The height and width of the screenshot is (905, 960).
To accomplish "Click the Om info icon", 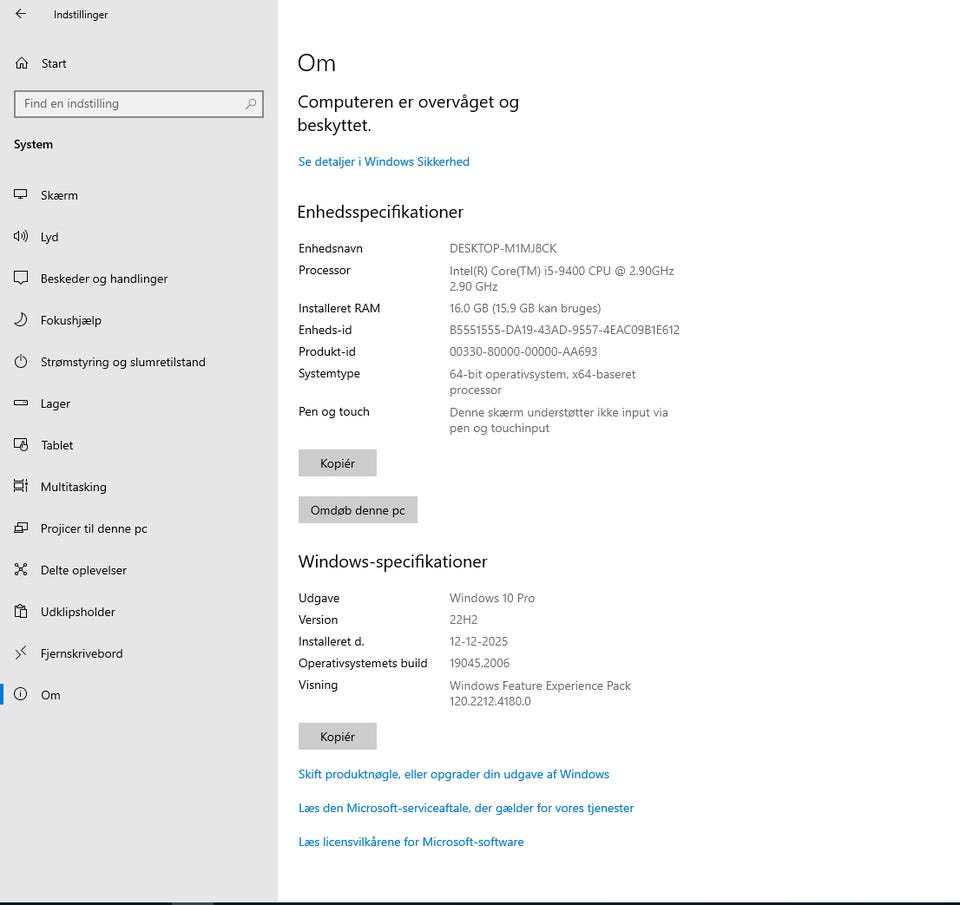I will coord(21,694).
